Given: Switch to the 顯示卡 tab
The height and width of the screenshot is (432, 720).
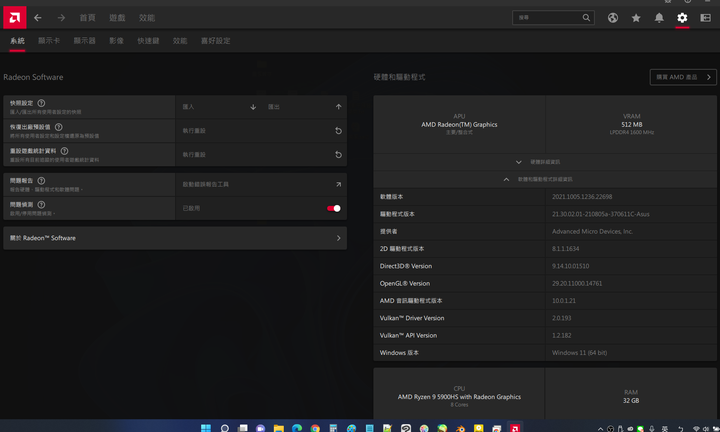Looking at the screenshot, I should coord(49,41).
